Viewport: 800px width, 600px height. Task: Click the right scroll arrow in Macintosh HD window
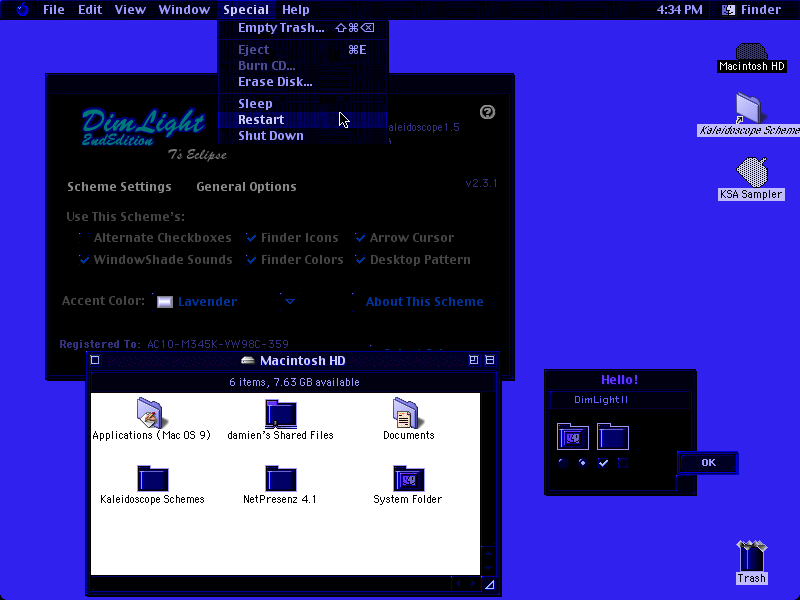[x=473, y=584]
